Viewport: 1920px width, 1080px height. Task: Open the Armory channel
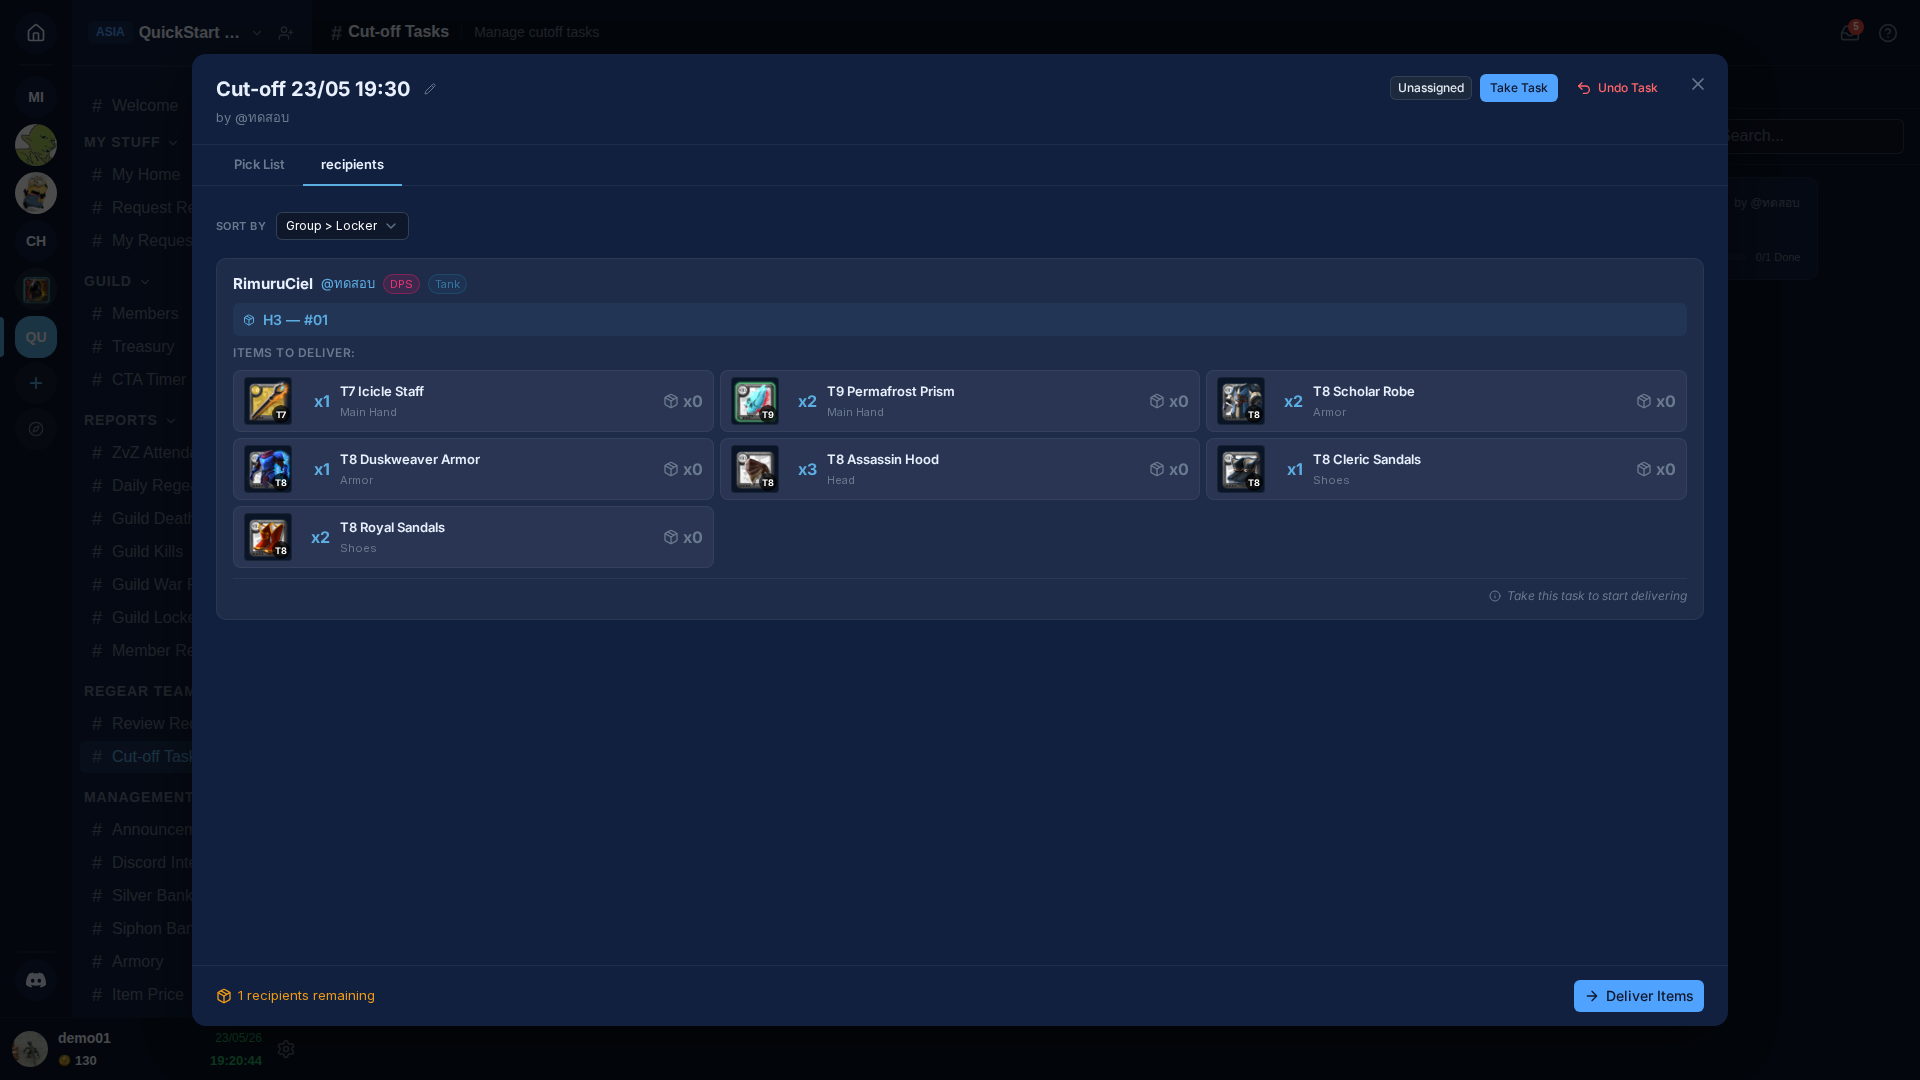(136, 962)
